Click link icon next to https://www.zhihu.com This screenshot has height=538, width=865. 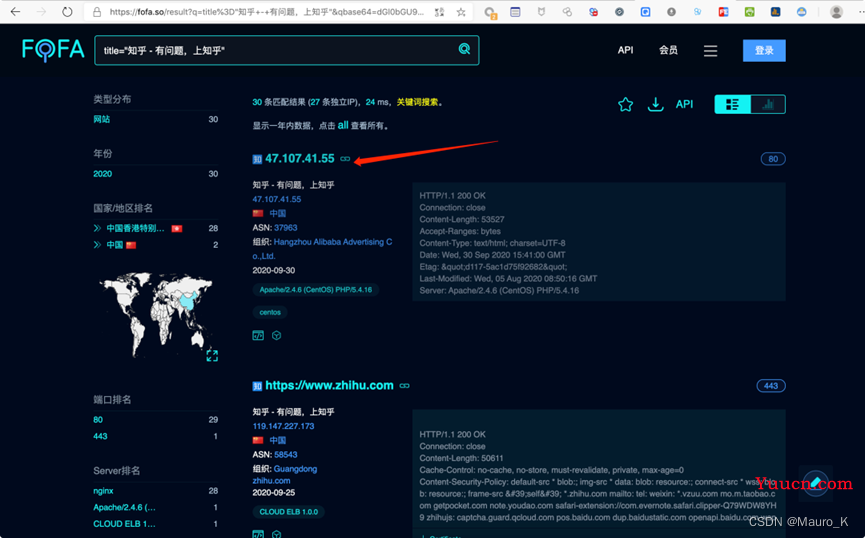(404, 386)
